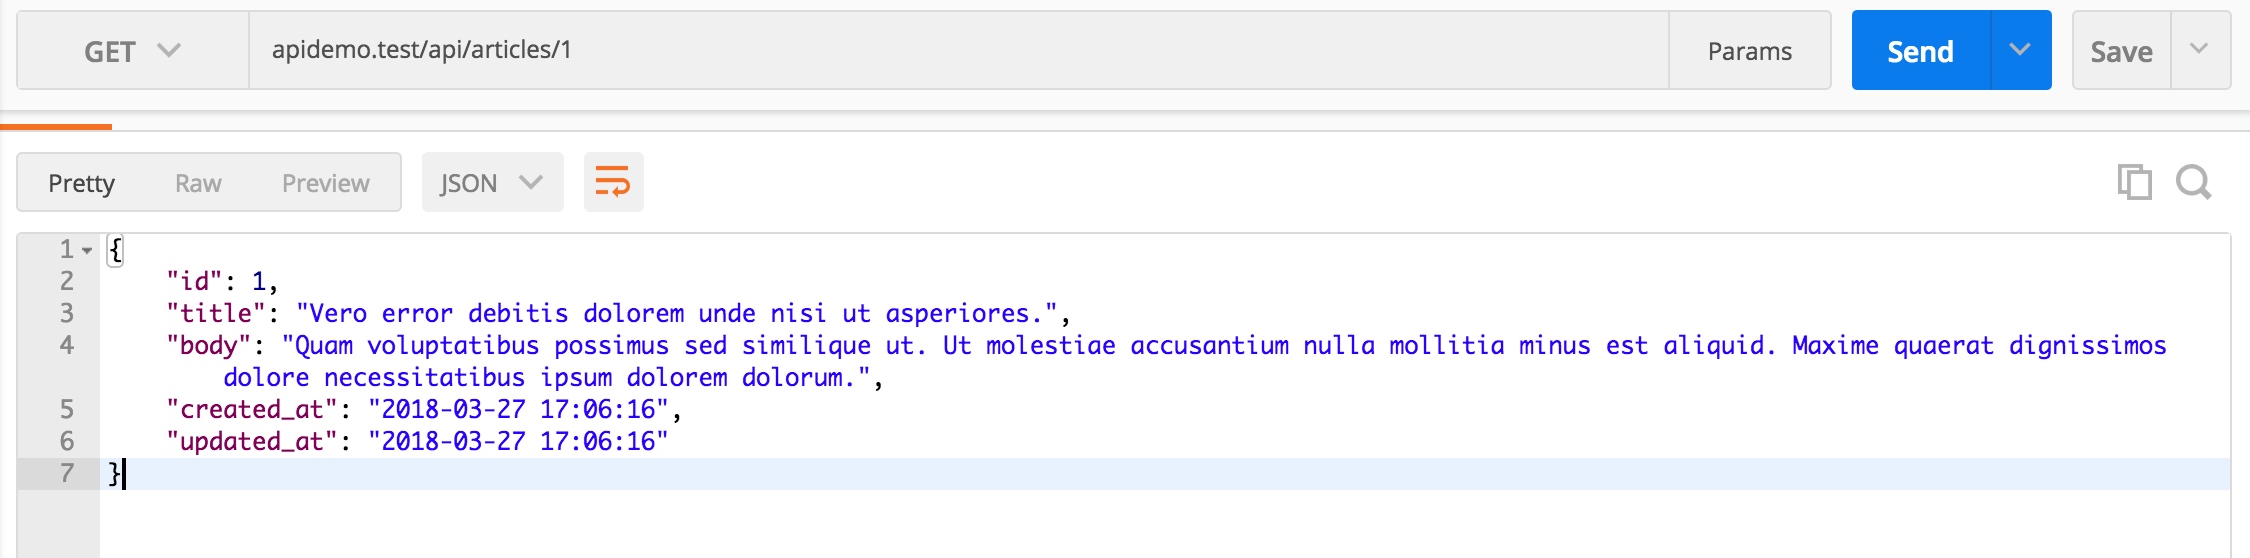Image resolution: width=2250 pixels, height=558 pixels.
Task: Select line number 4 in the gutter
Action: (67, 345)
